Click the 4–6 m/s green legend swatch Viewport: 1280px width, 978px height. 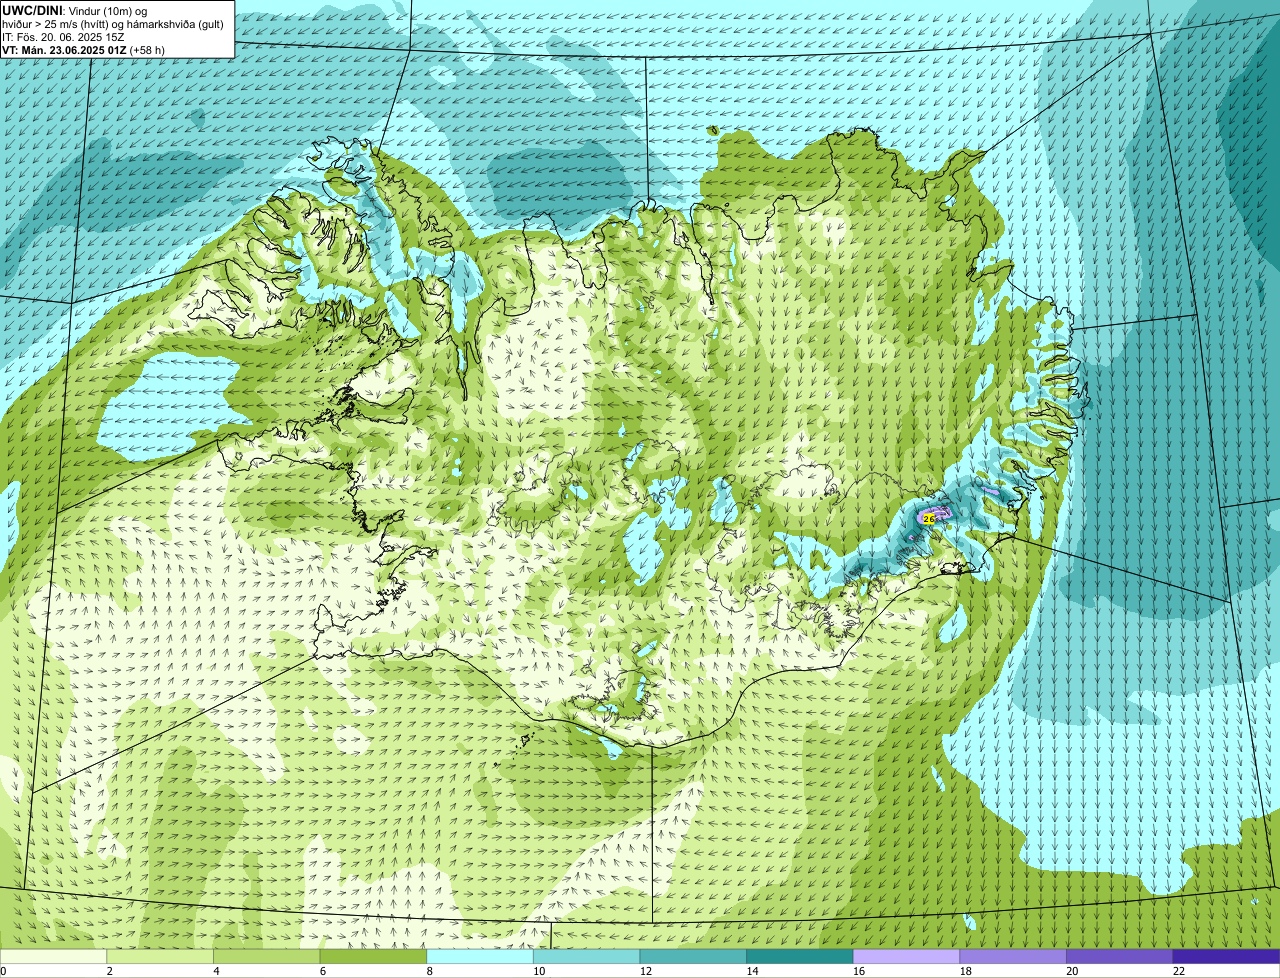pos(266,956)
